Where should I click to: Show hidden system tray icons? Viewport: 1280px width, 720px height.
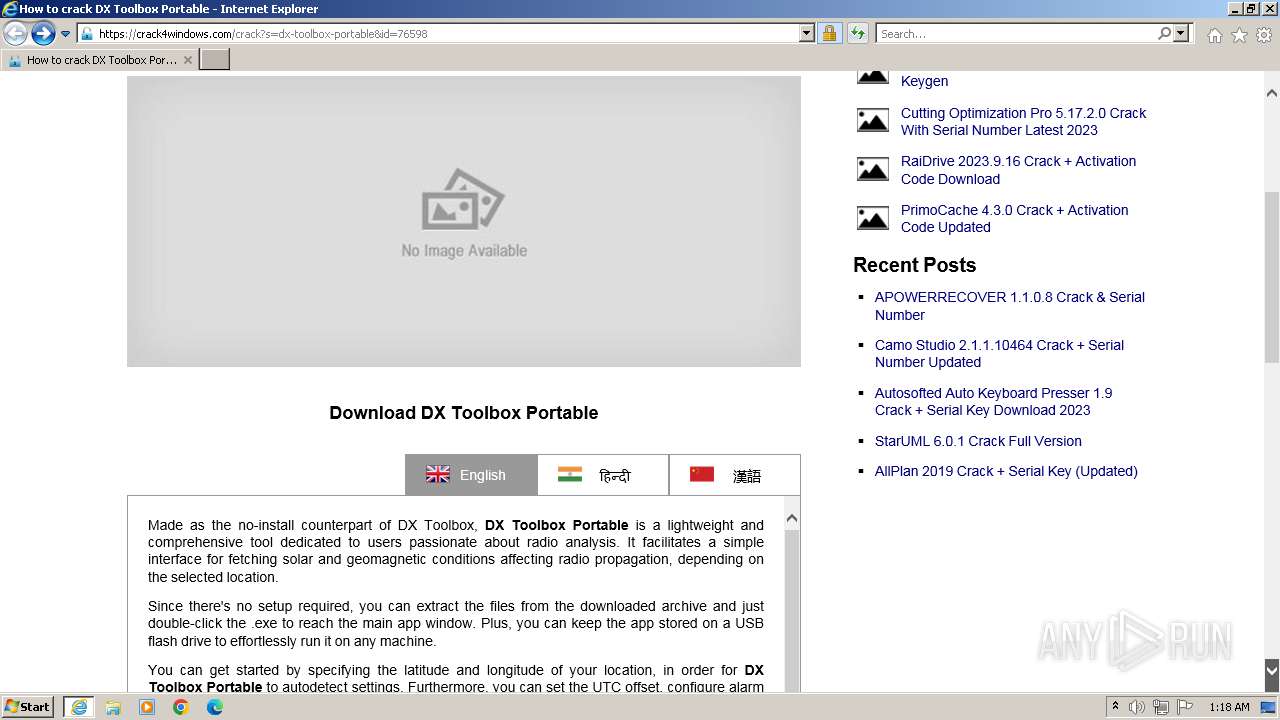1115,707
